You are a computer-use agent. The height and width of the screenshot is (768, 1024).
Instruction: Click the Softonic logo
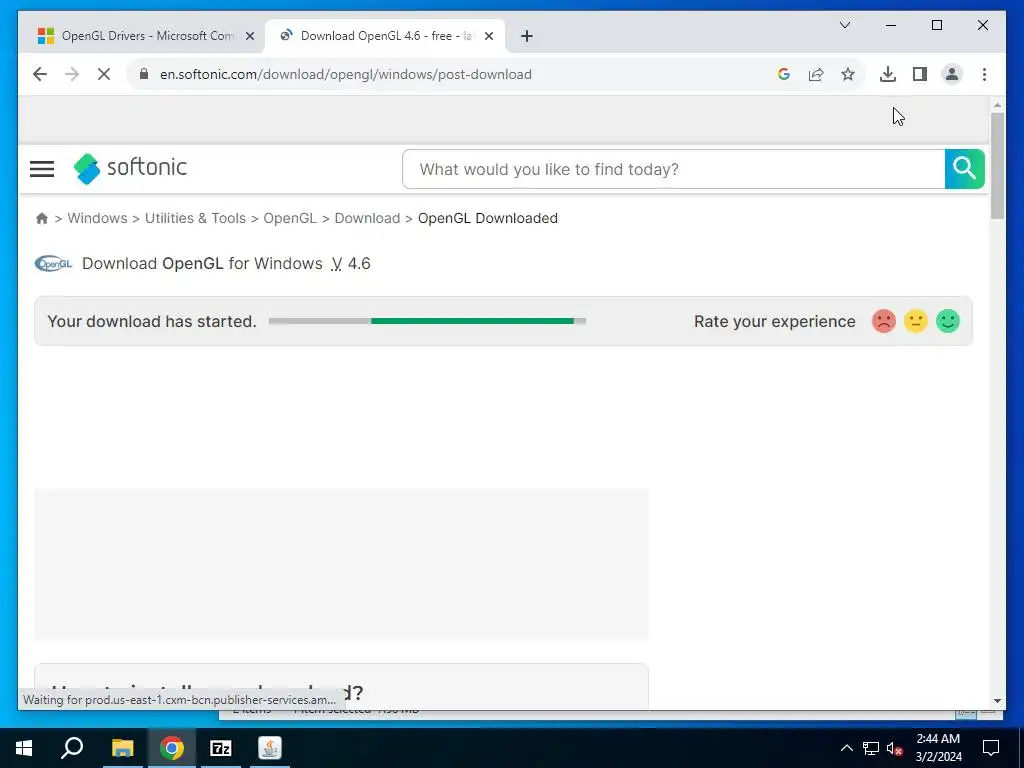coord(130,168)
